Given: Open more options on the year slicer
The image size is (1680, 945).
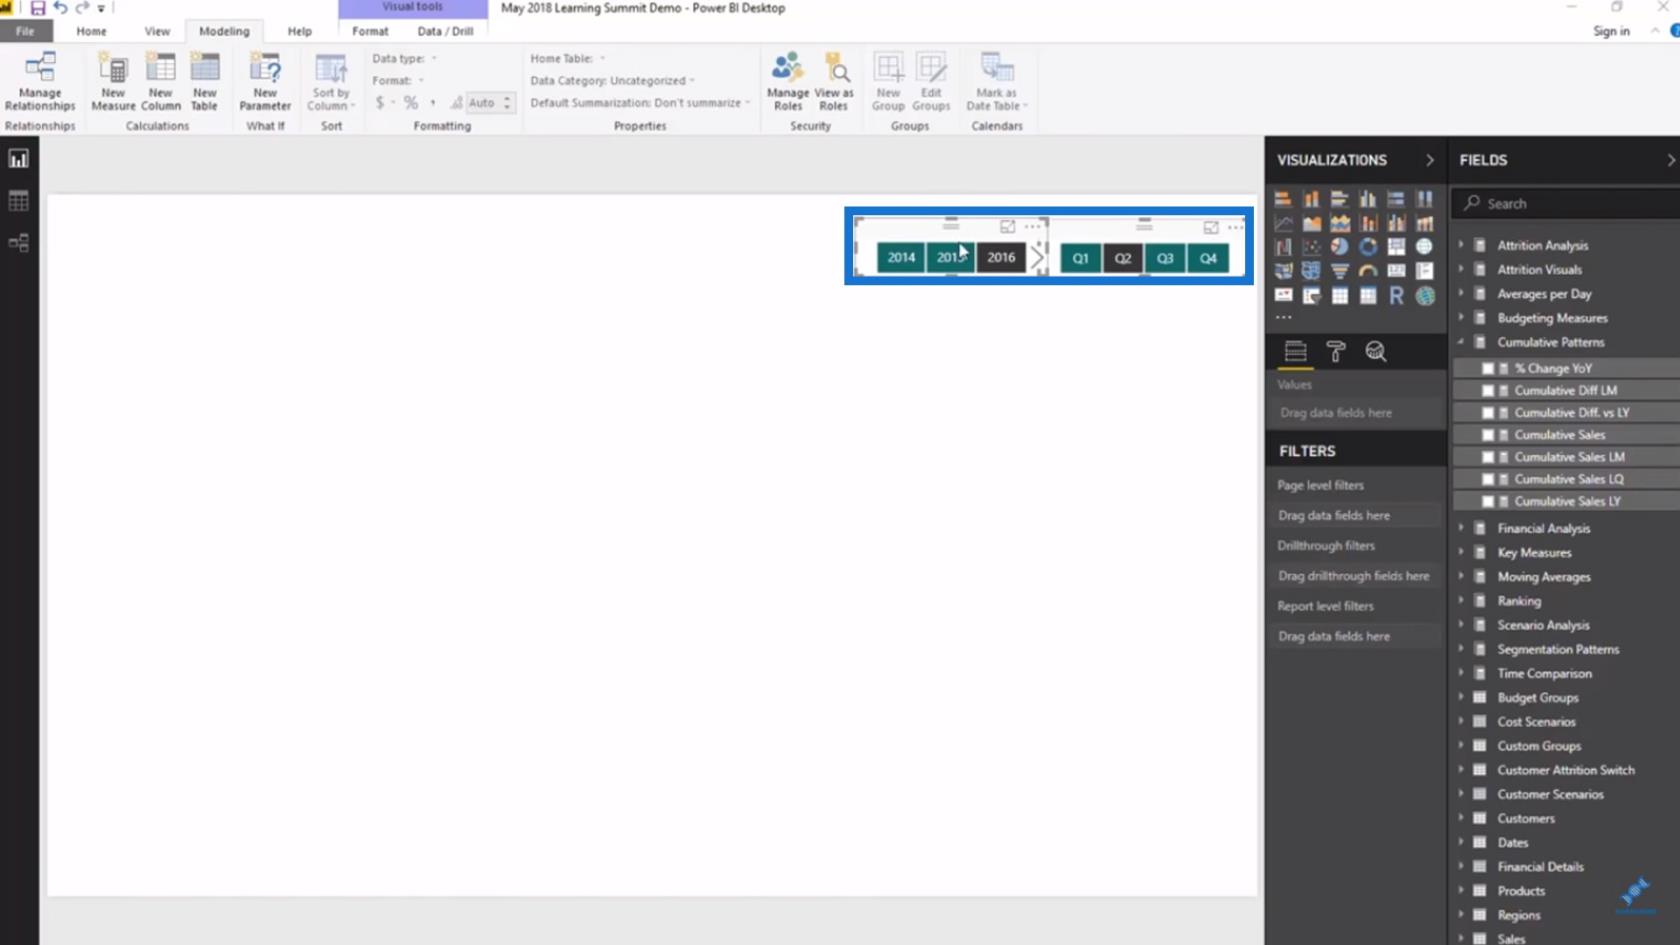Looking at the screenshot, I should 1032,227.
